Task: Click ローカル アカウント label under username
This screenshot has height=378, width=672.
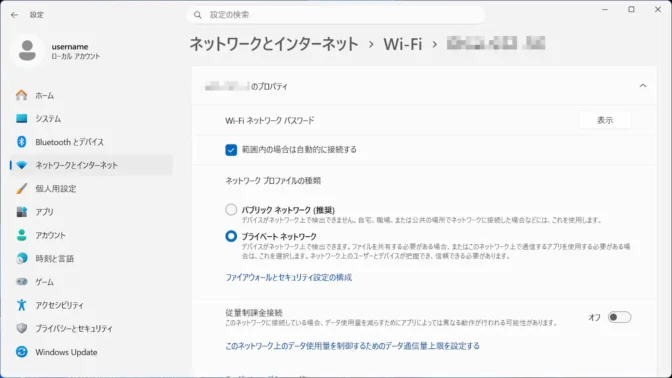Action: 75,56
